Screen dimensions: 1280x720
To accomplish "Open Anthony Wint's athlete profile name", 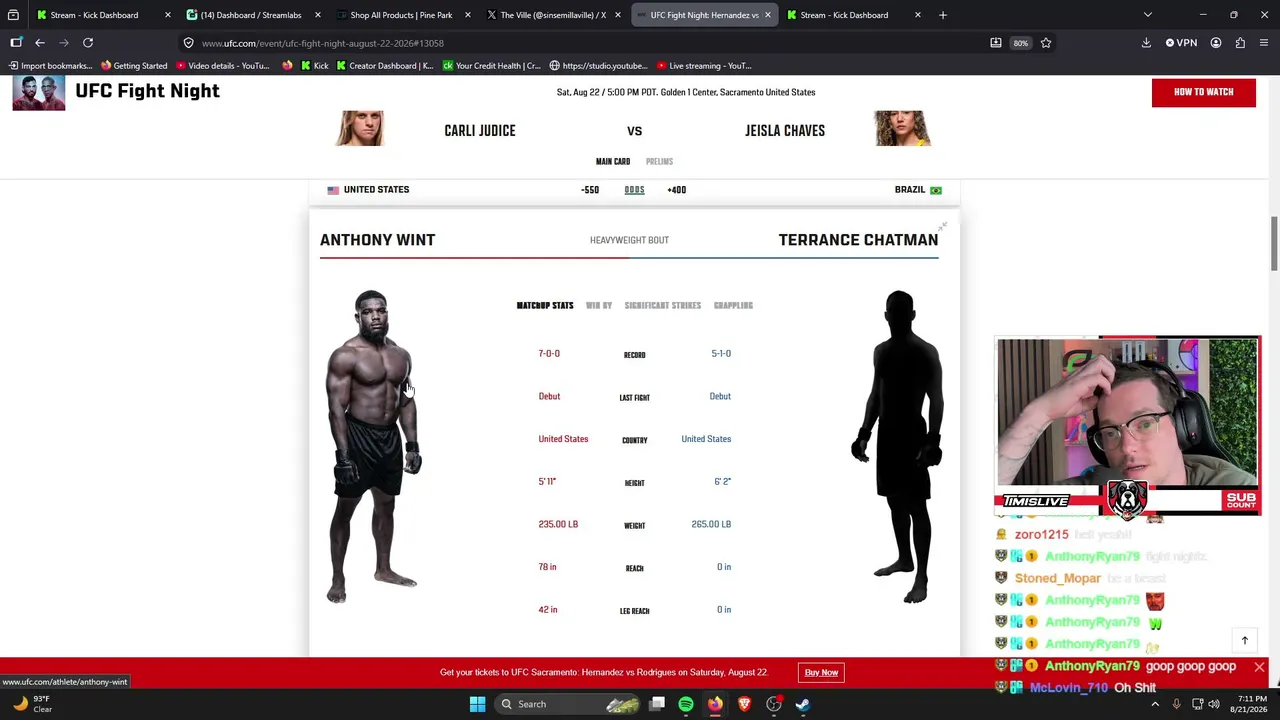I will 377,240.
